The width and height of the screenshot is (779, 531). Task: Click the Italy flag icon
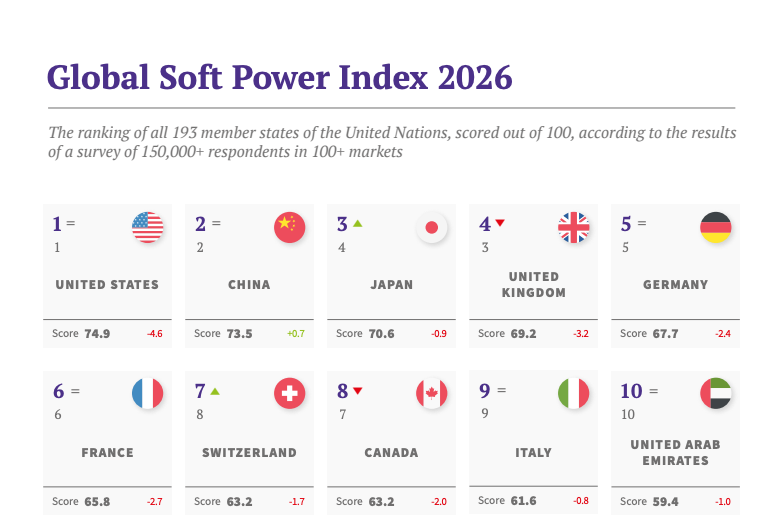[x=574, y=393]
